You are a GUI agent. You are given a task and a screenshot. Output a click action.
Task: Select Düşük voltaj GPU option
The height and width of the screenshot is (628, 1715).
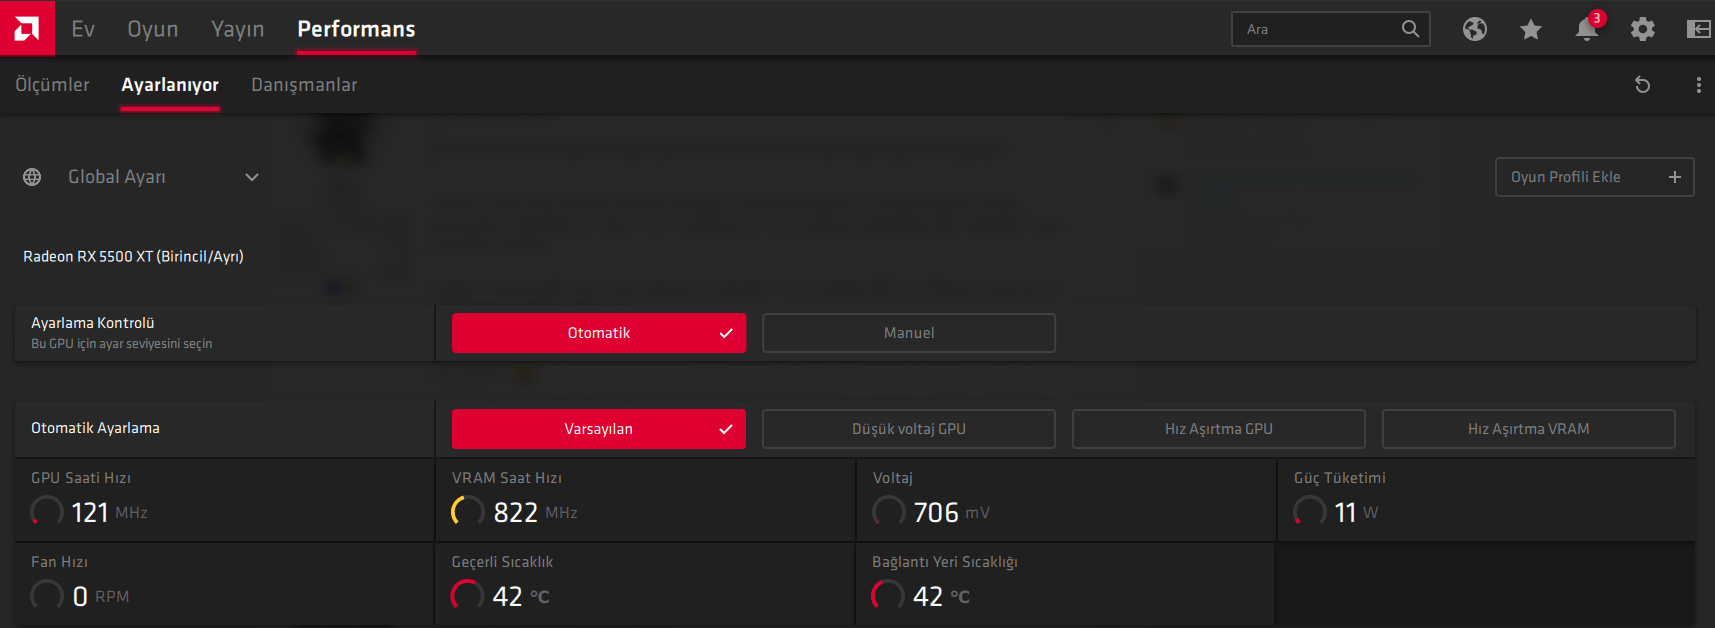point(909,429)
